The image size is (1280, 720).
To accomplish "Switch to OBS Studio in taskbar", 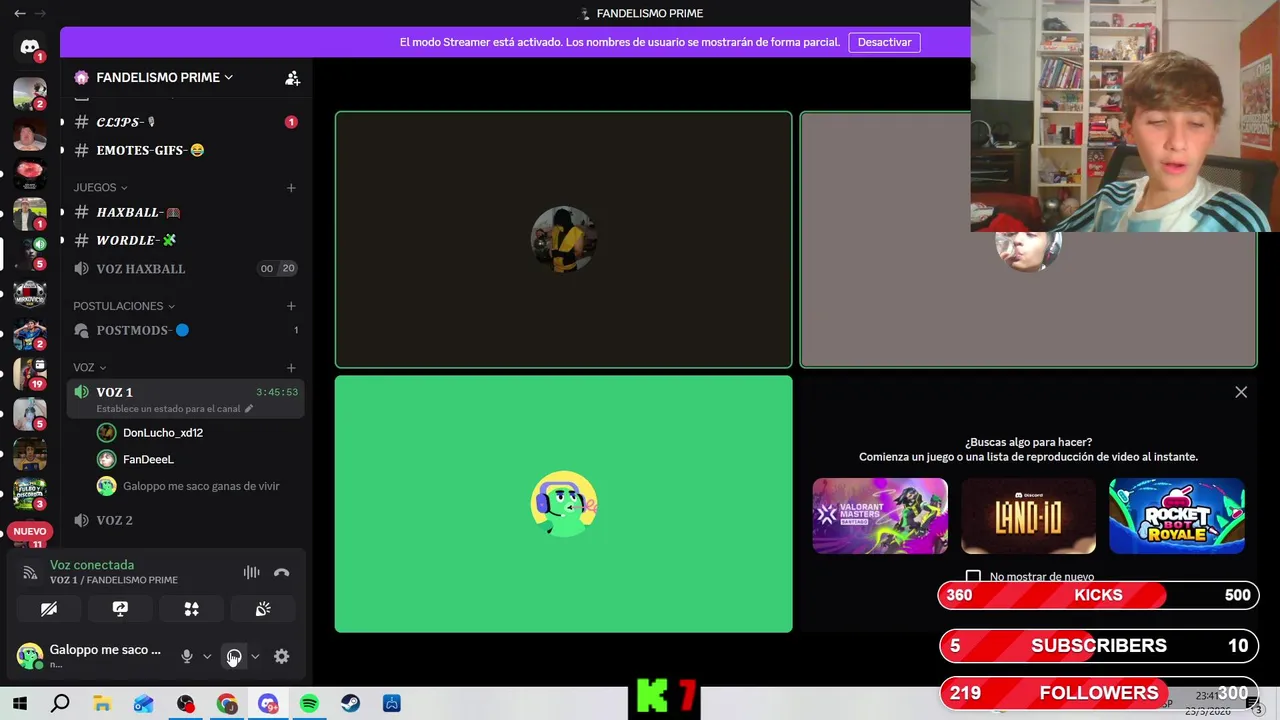I will point(185,704).
